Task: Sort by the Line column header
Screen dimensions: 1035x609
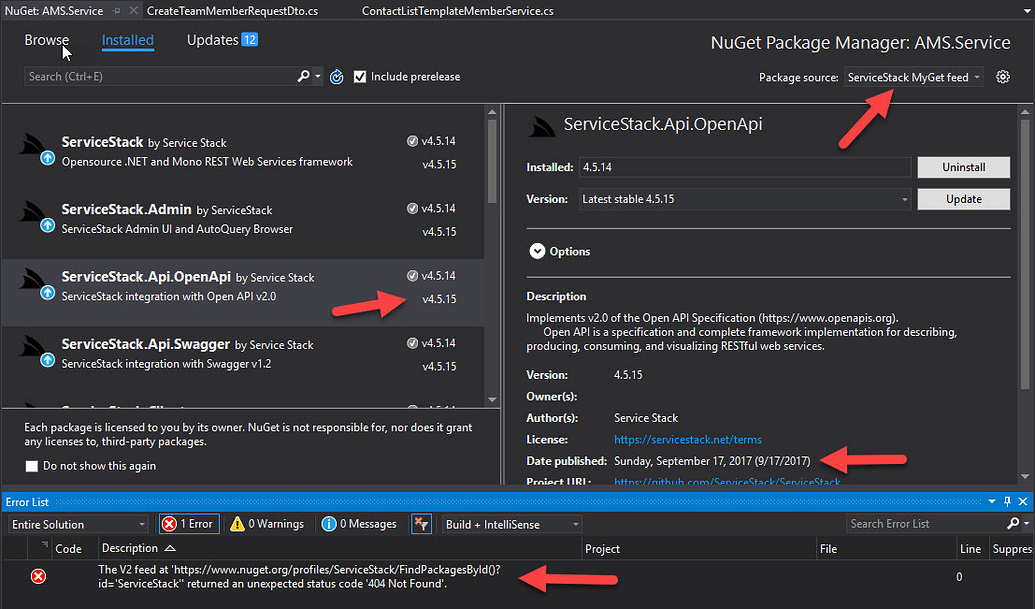Action: pos(971,549)
